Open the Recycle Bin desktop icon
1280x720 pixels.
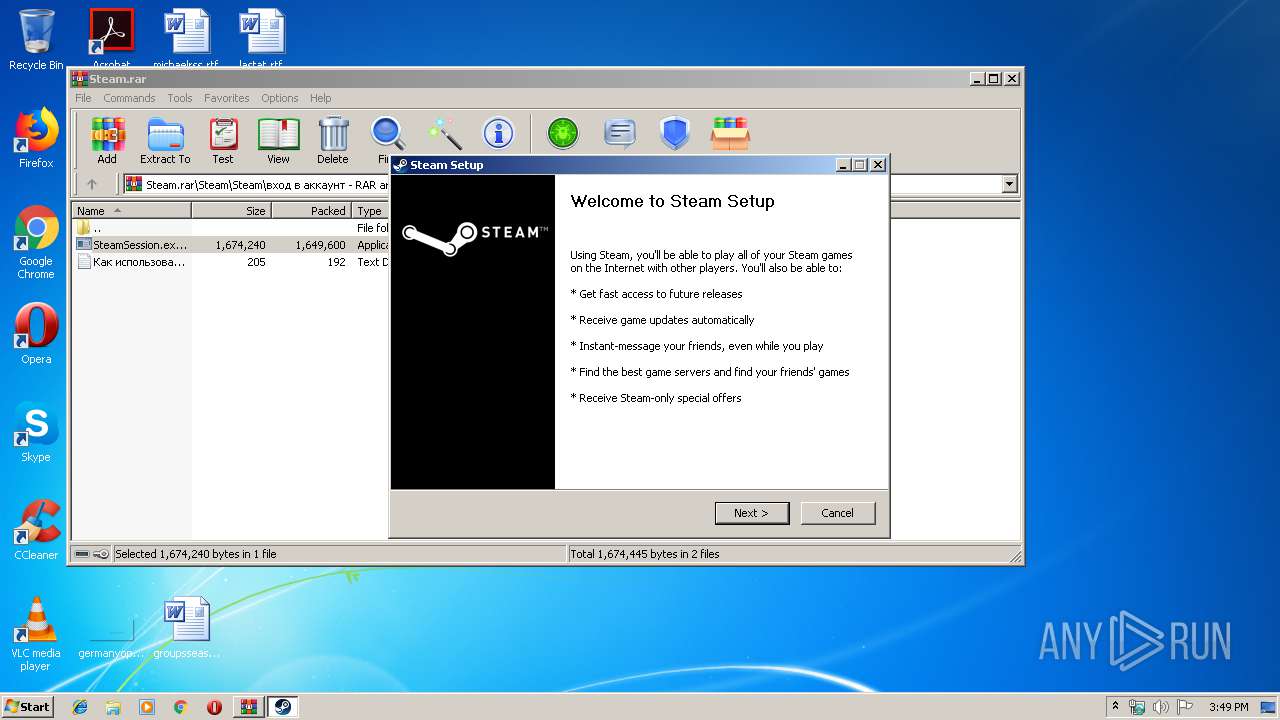point(36,40)
